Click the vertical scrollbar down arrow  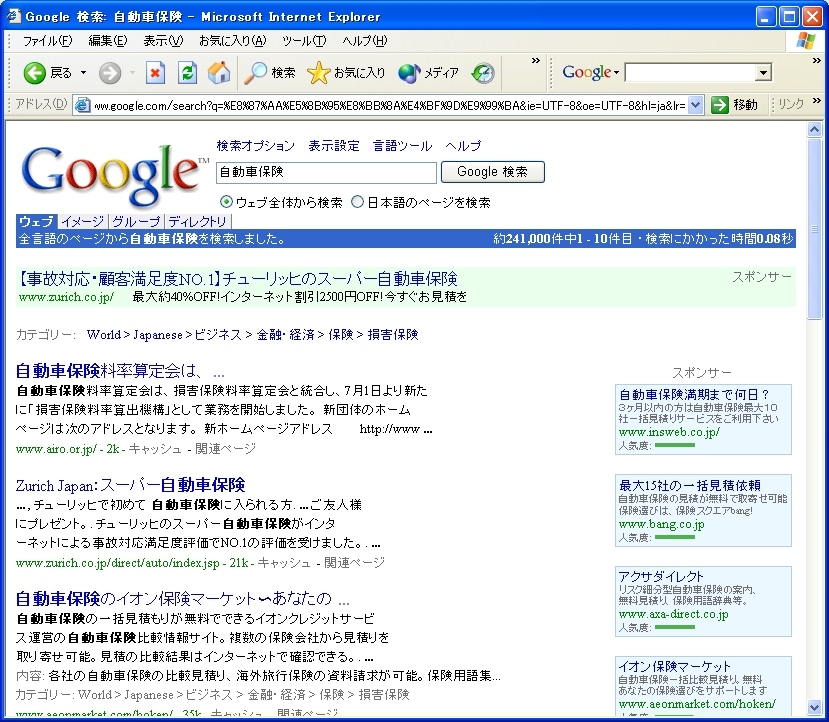[814, 707]
